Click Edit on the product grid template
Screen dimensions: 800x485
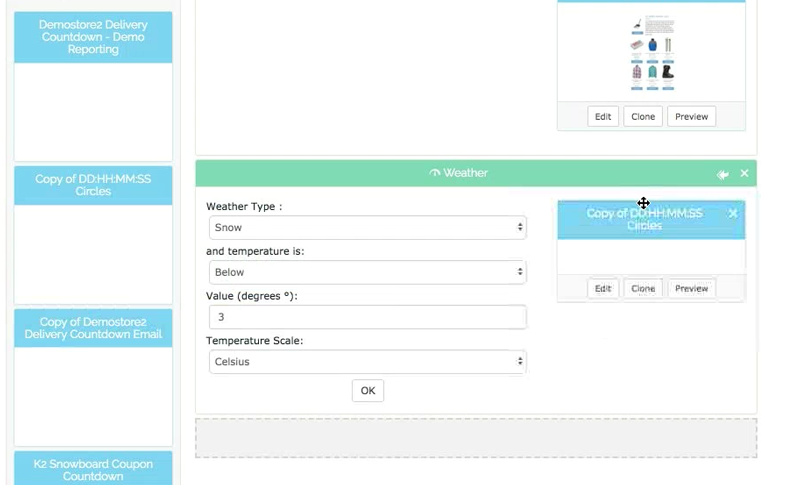(603, 116)
